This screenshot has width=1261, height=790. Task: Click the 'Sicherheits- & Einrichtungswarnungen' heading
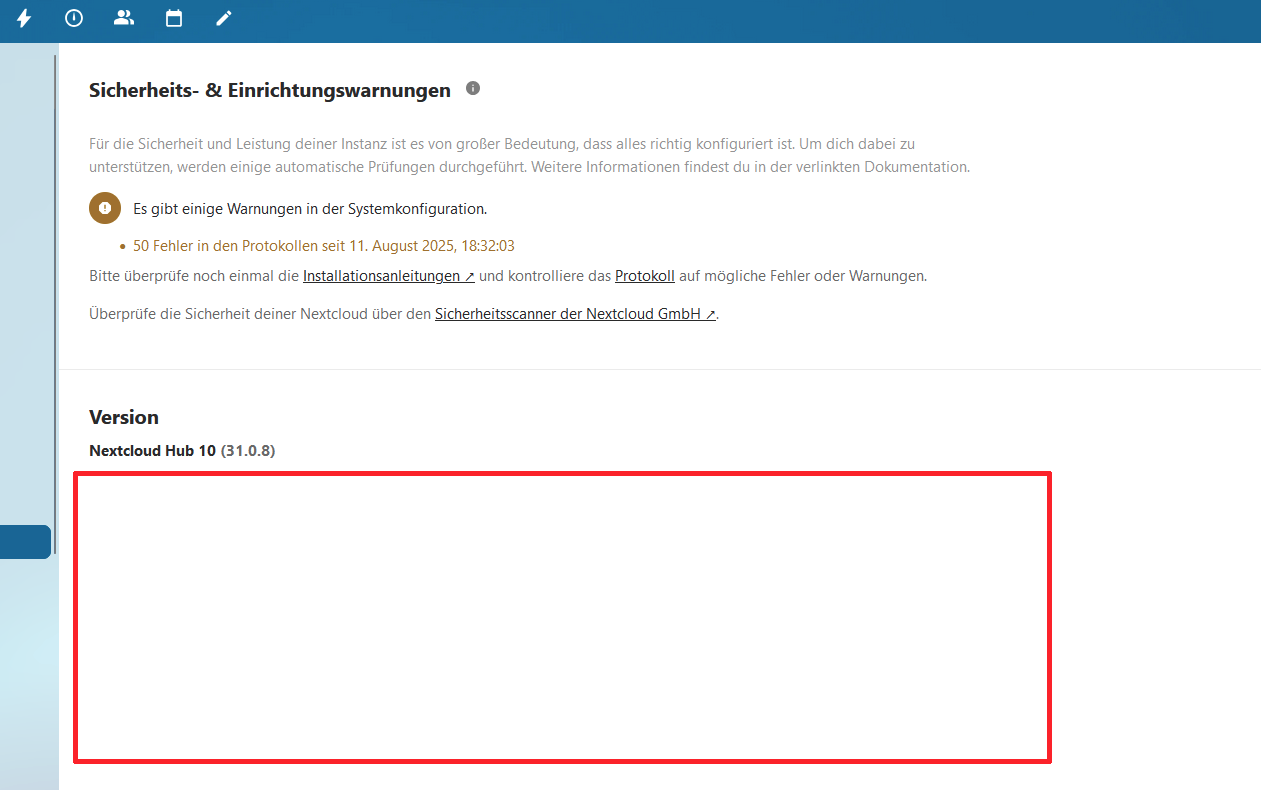(270, 90)
